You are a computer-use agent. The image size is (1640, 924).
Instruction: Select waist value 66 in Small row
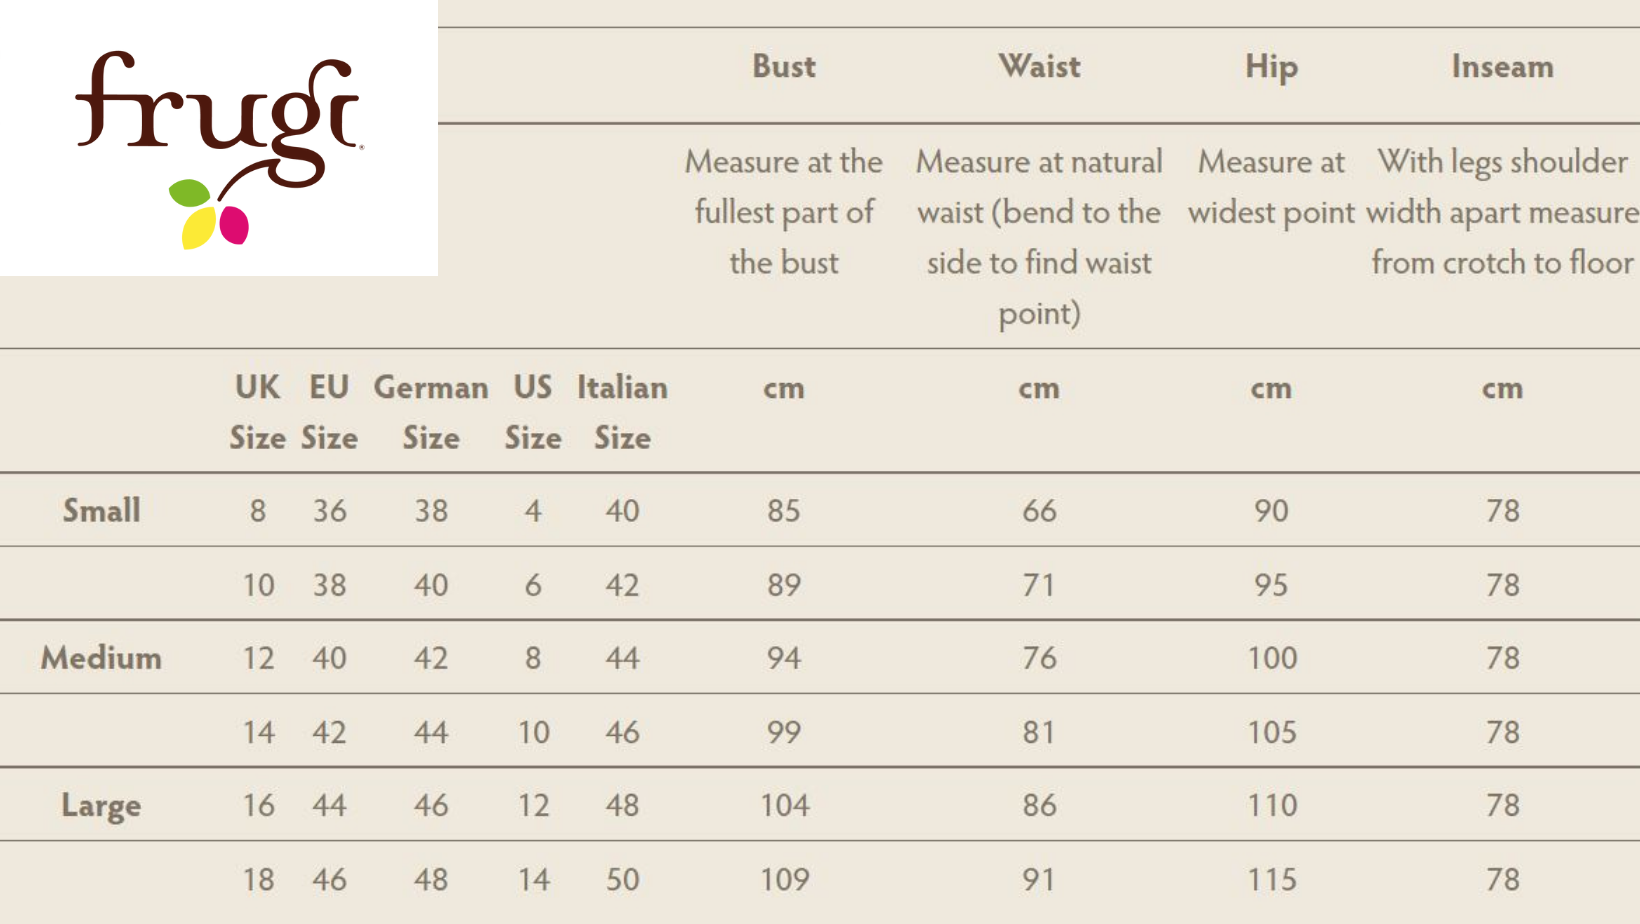click(1039, 510)
